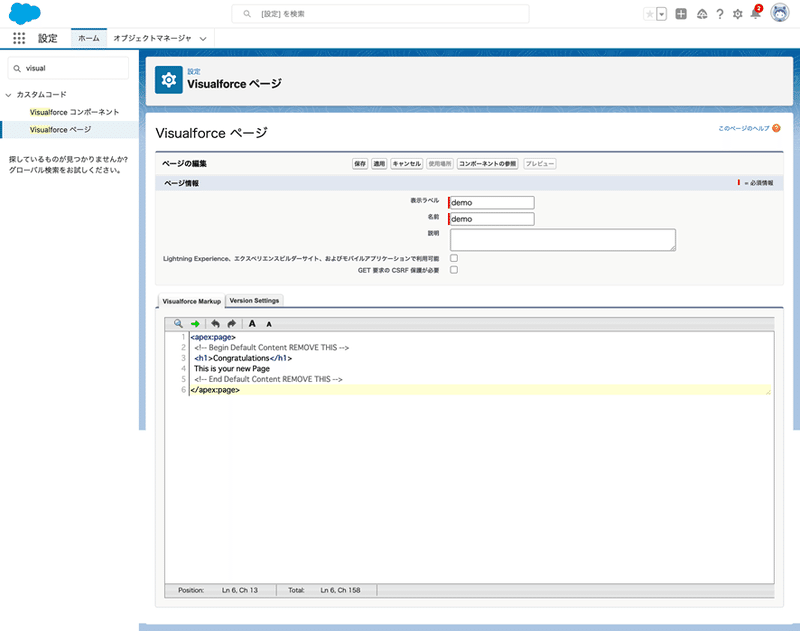Click the editor undo icon
This screenshot has height=631, width=800.
pyautogui.click(x=215, y=323)
